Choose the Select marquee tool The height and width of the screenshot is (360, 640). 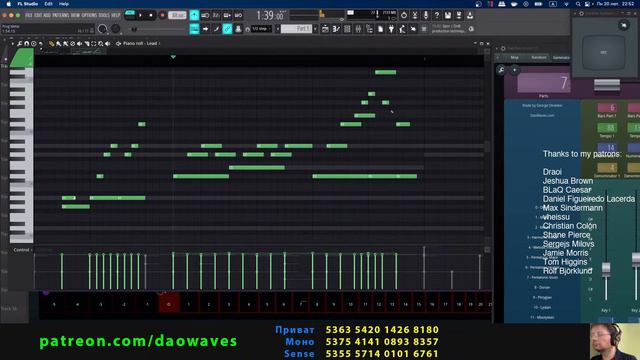click(93, 43)
